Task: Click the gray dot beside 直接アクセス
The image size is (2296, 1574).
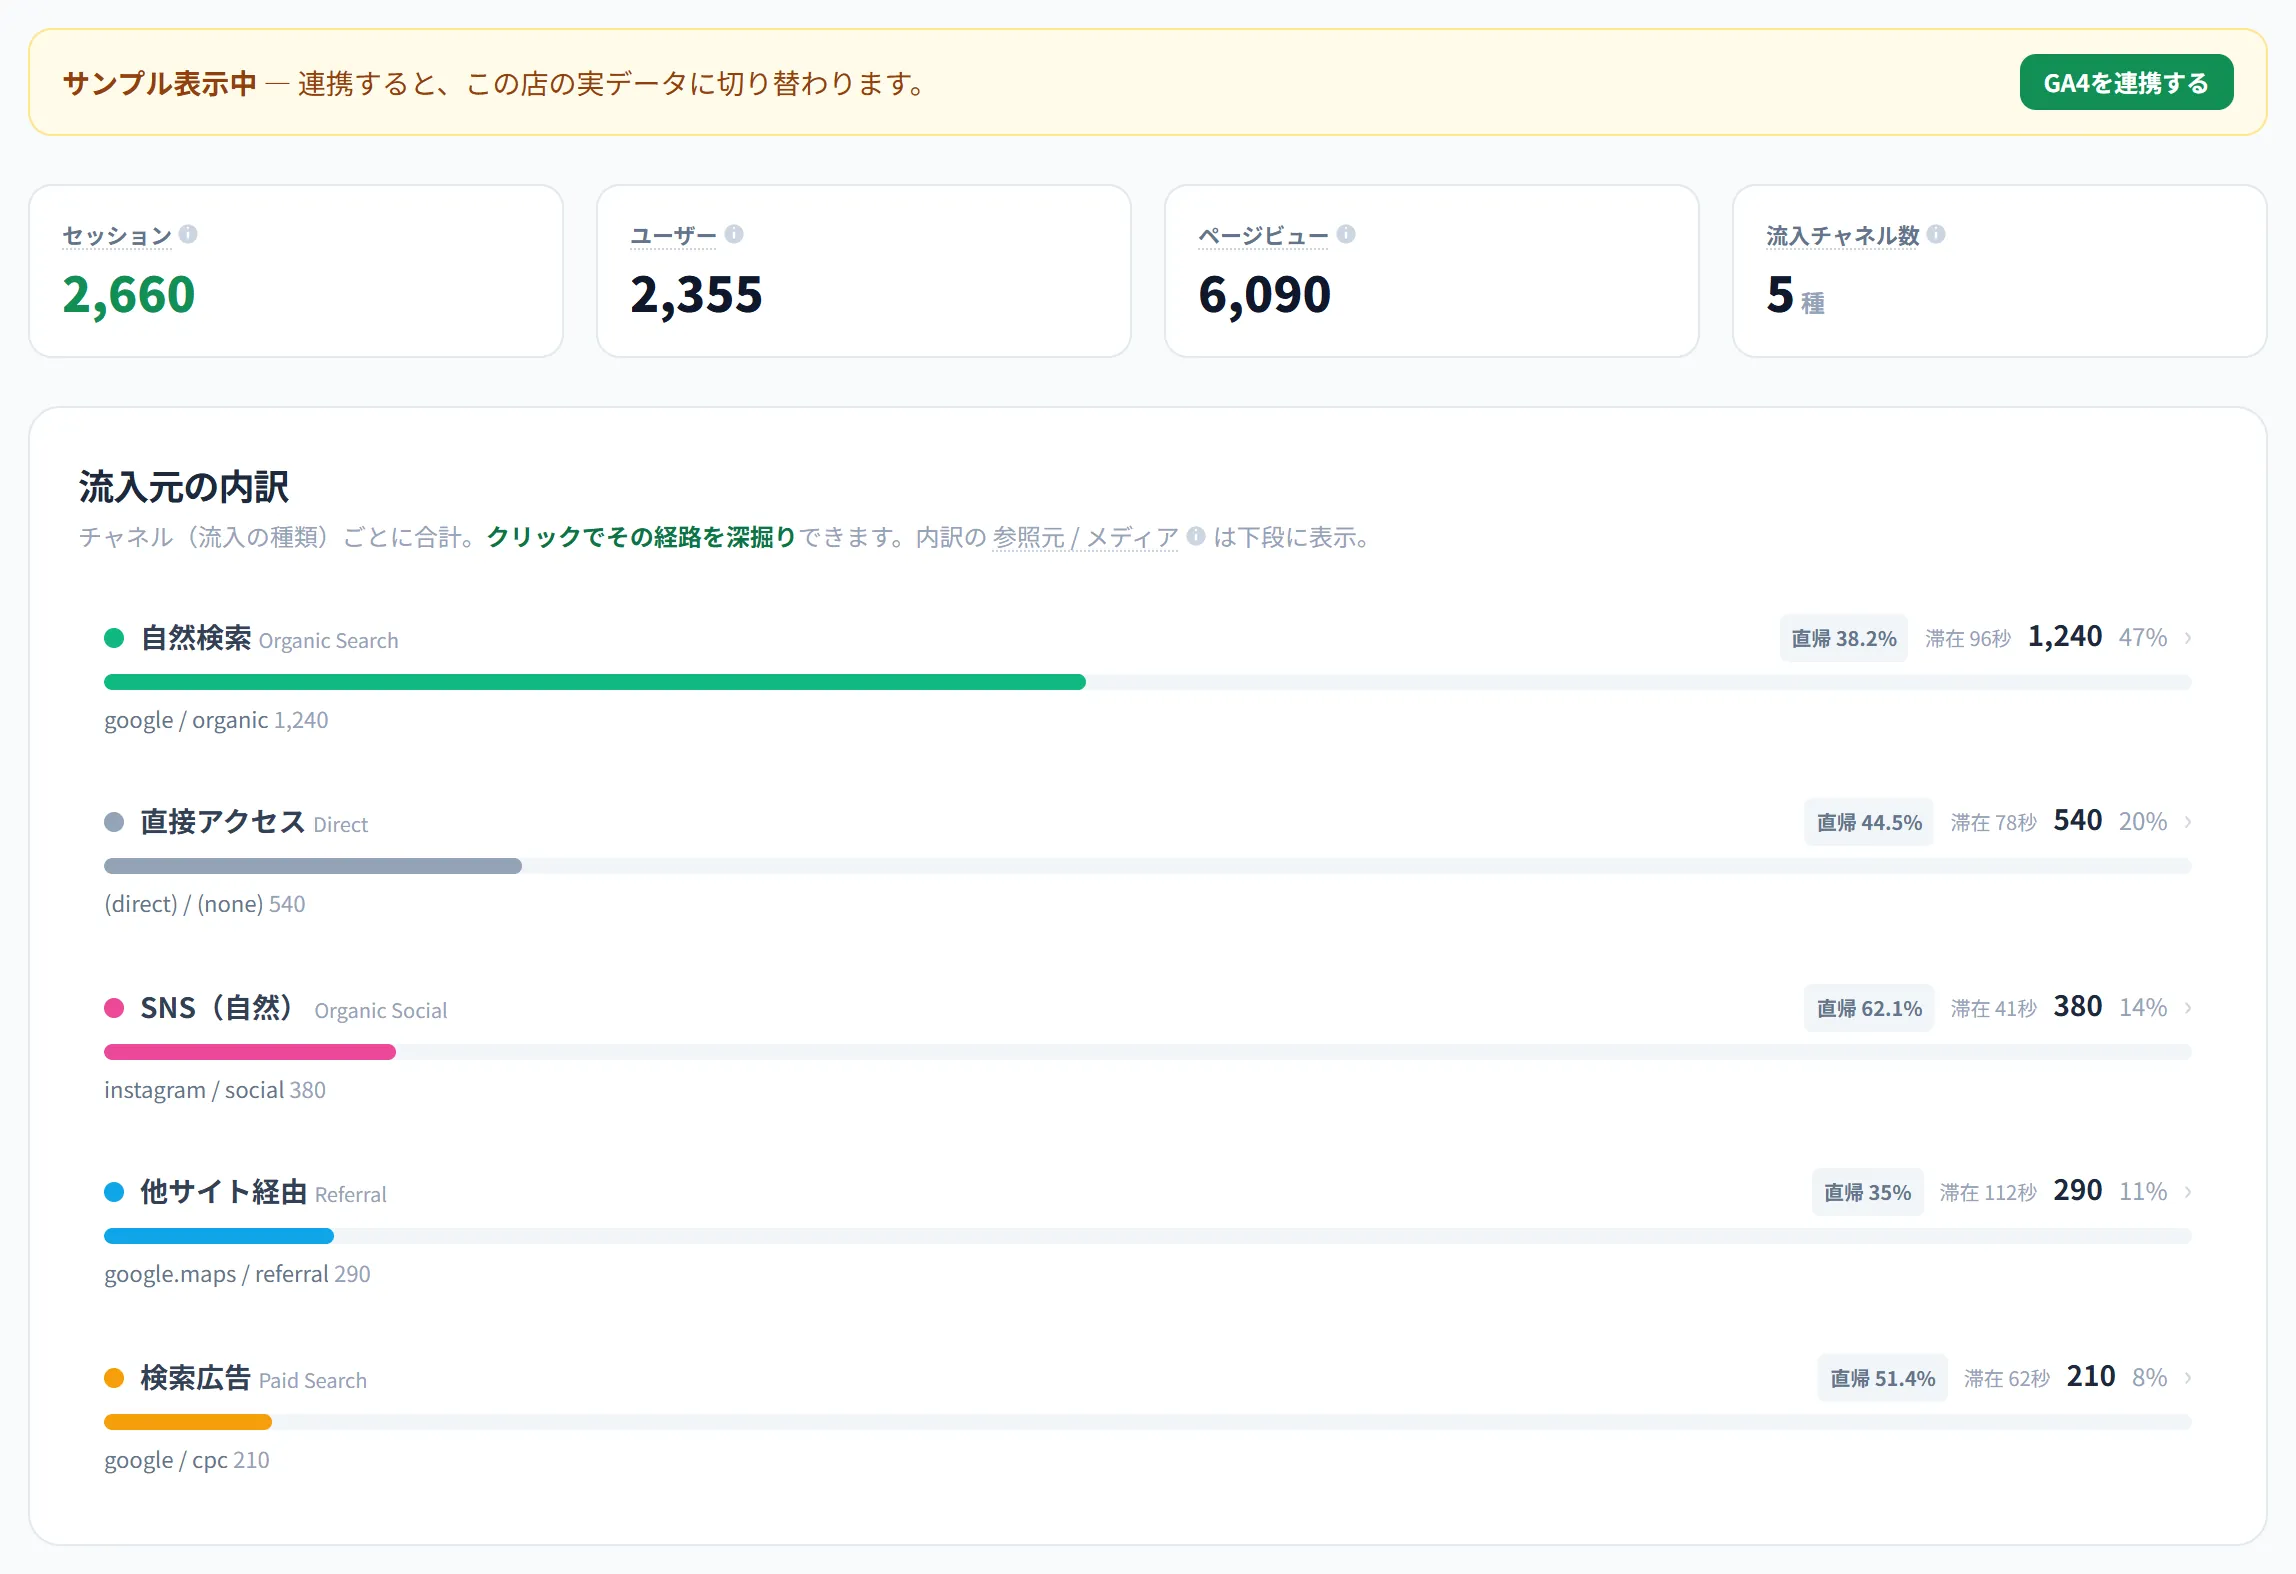Action: coord(114,822)
